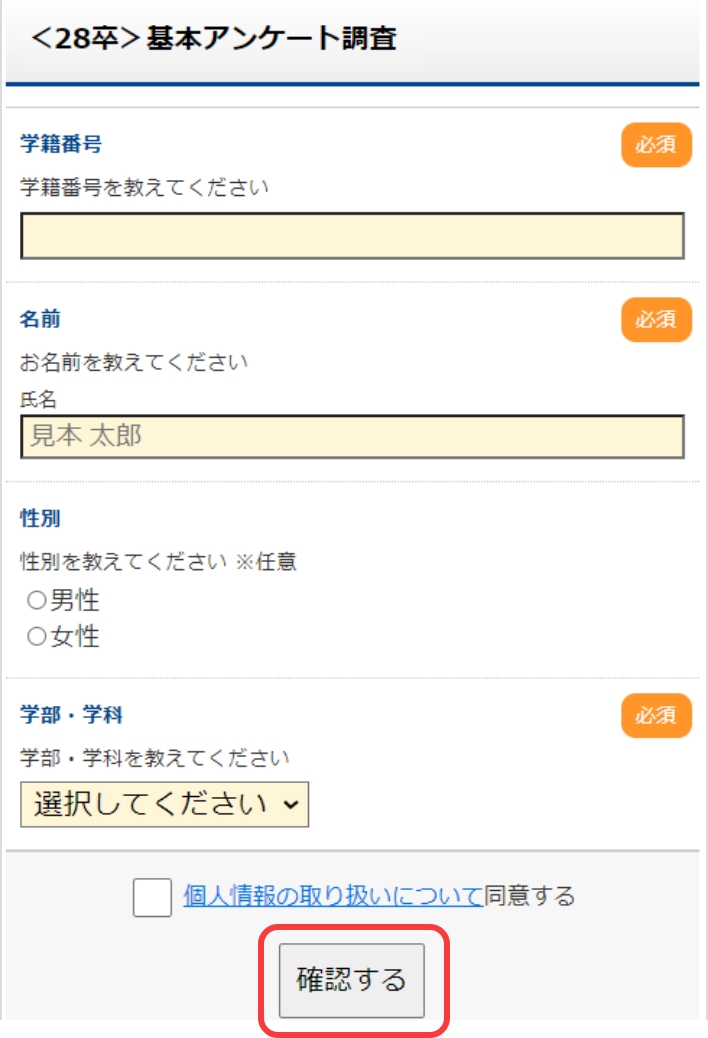The width and height of the screenshot is (708, 1038).
Task: Focus the 氏名 name input box
Action: (x=352, y=437)
